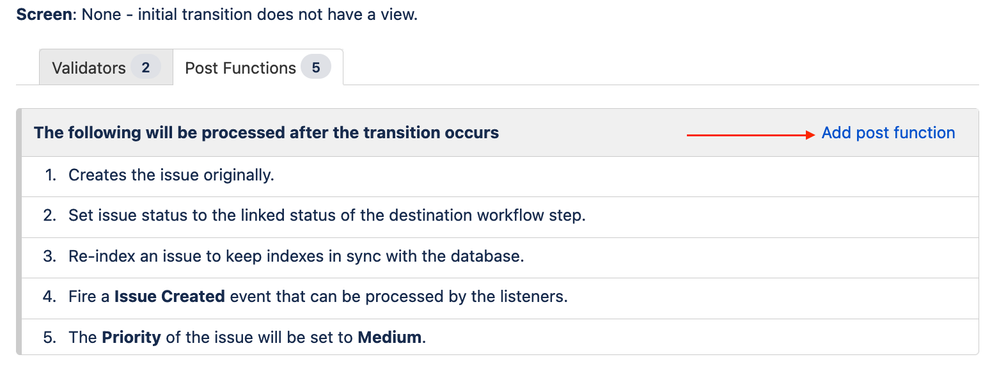This screenshot has height=375, width=999.
Task: Click list number 3 beside Re-index an issue
Action: pos(50,257)
